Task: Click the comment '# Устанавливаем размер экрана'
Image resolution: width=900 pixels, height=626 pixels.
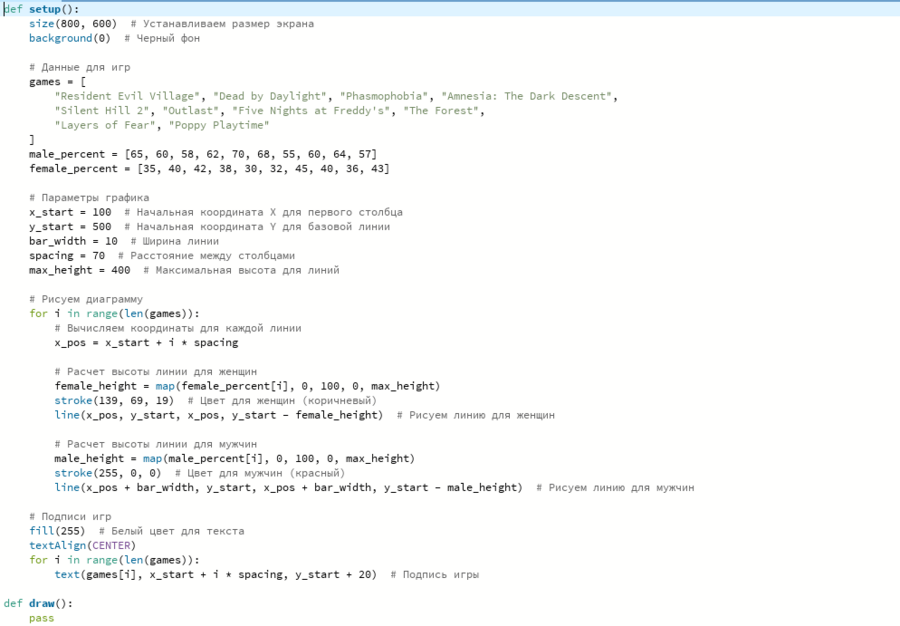Action: click(222, 24)
